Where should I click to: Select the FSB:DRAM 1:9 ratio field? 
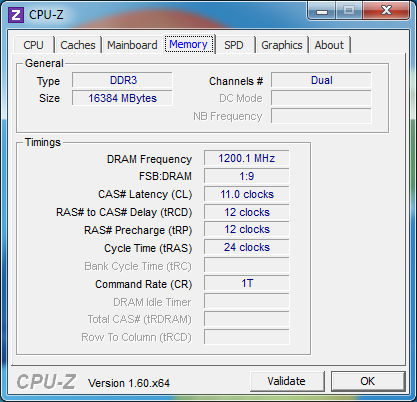coord(247,176)
